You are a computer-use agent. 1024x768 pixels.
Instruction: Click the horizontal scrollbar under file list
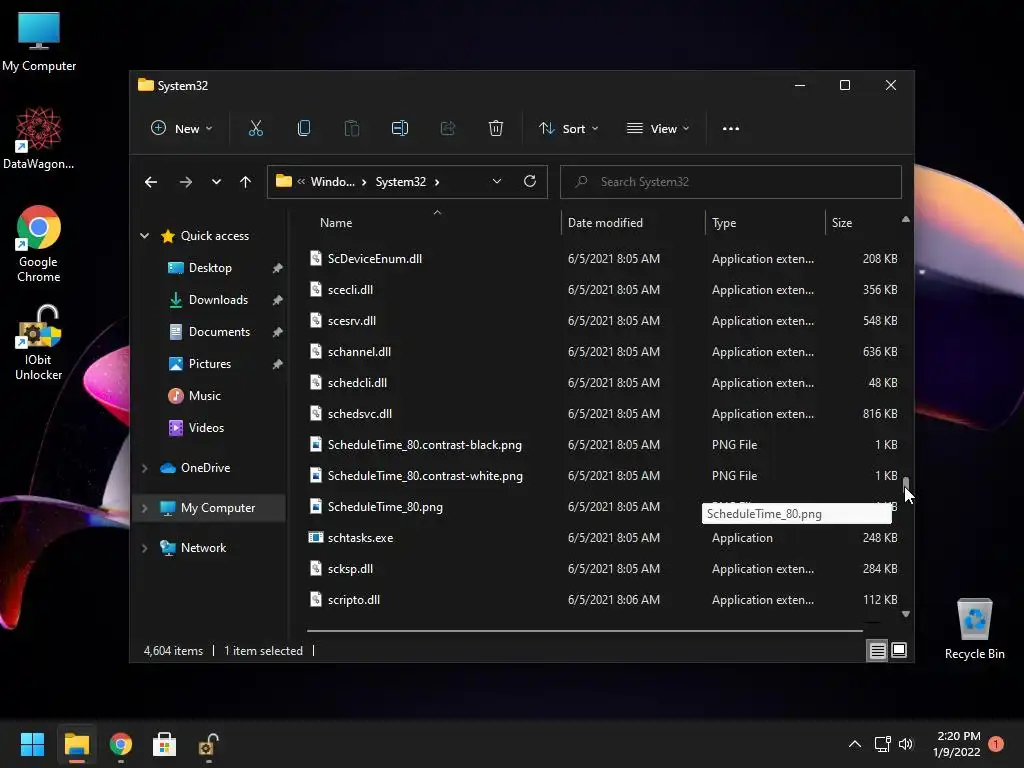tap(584, 631)
